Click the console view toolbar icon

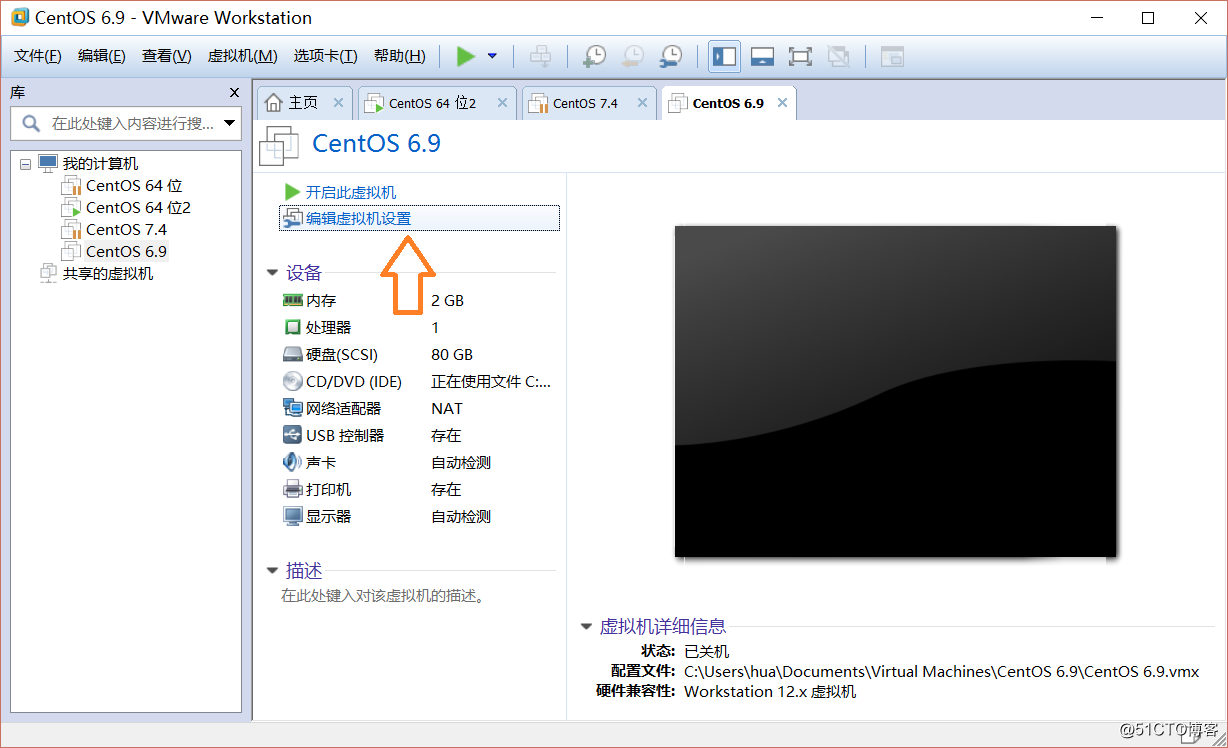click(892, 56)
